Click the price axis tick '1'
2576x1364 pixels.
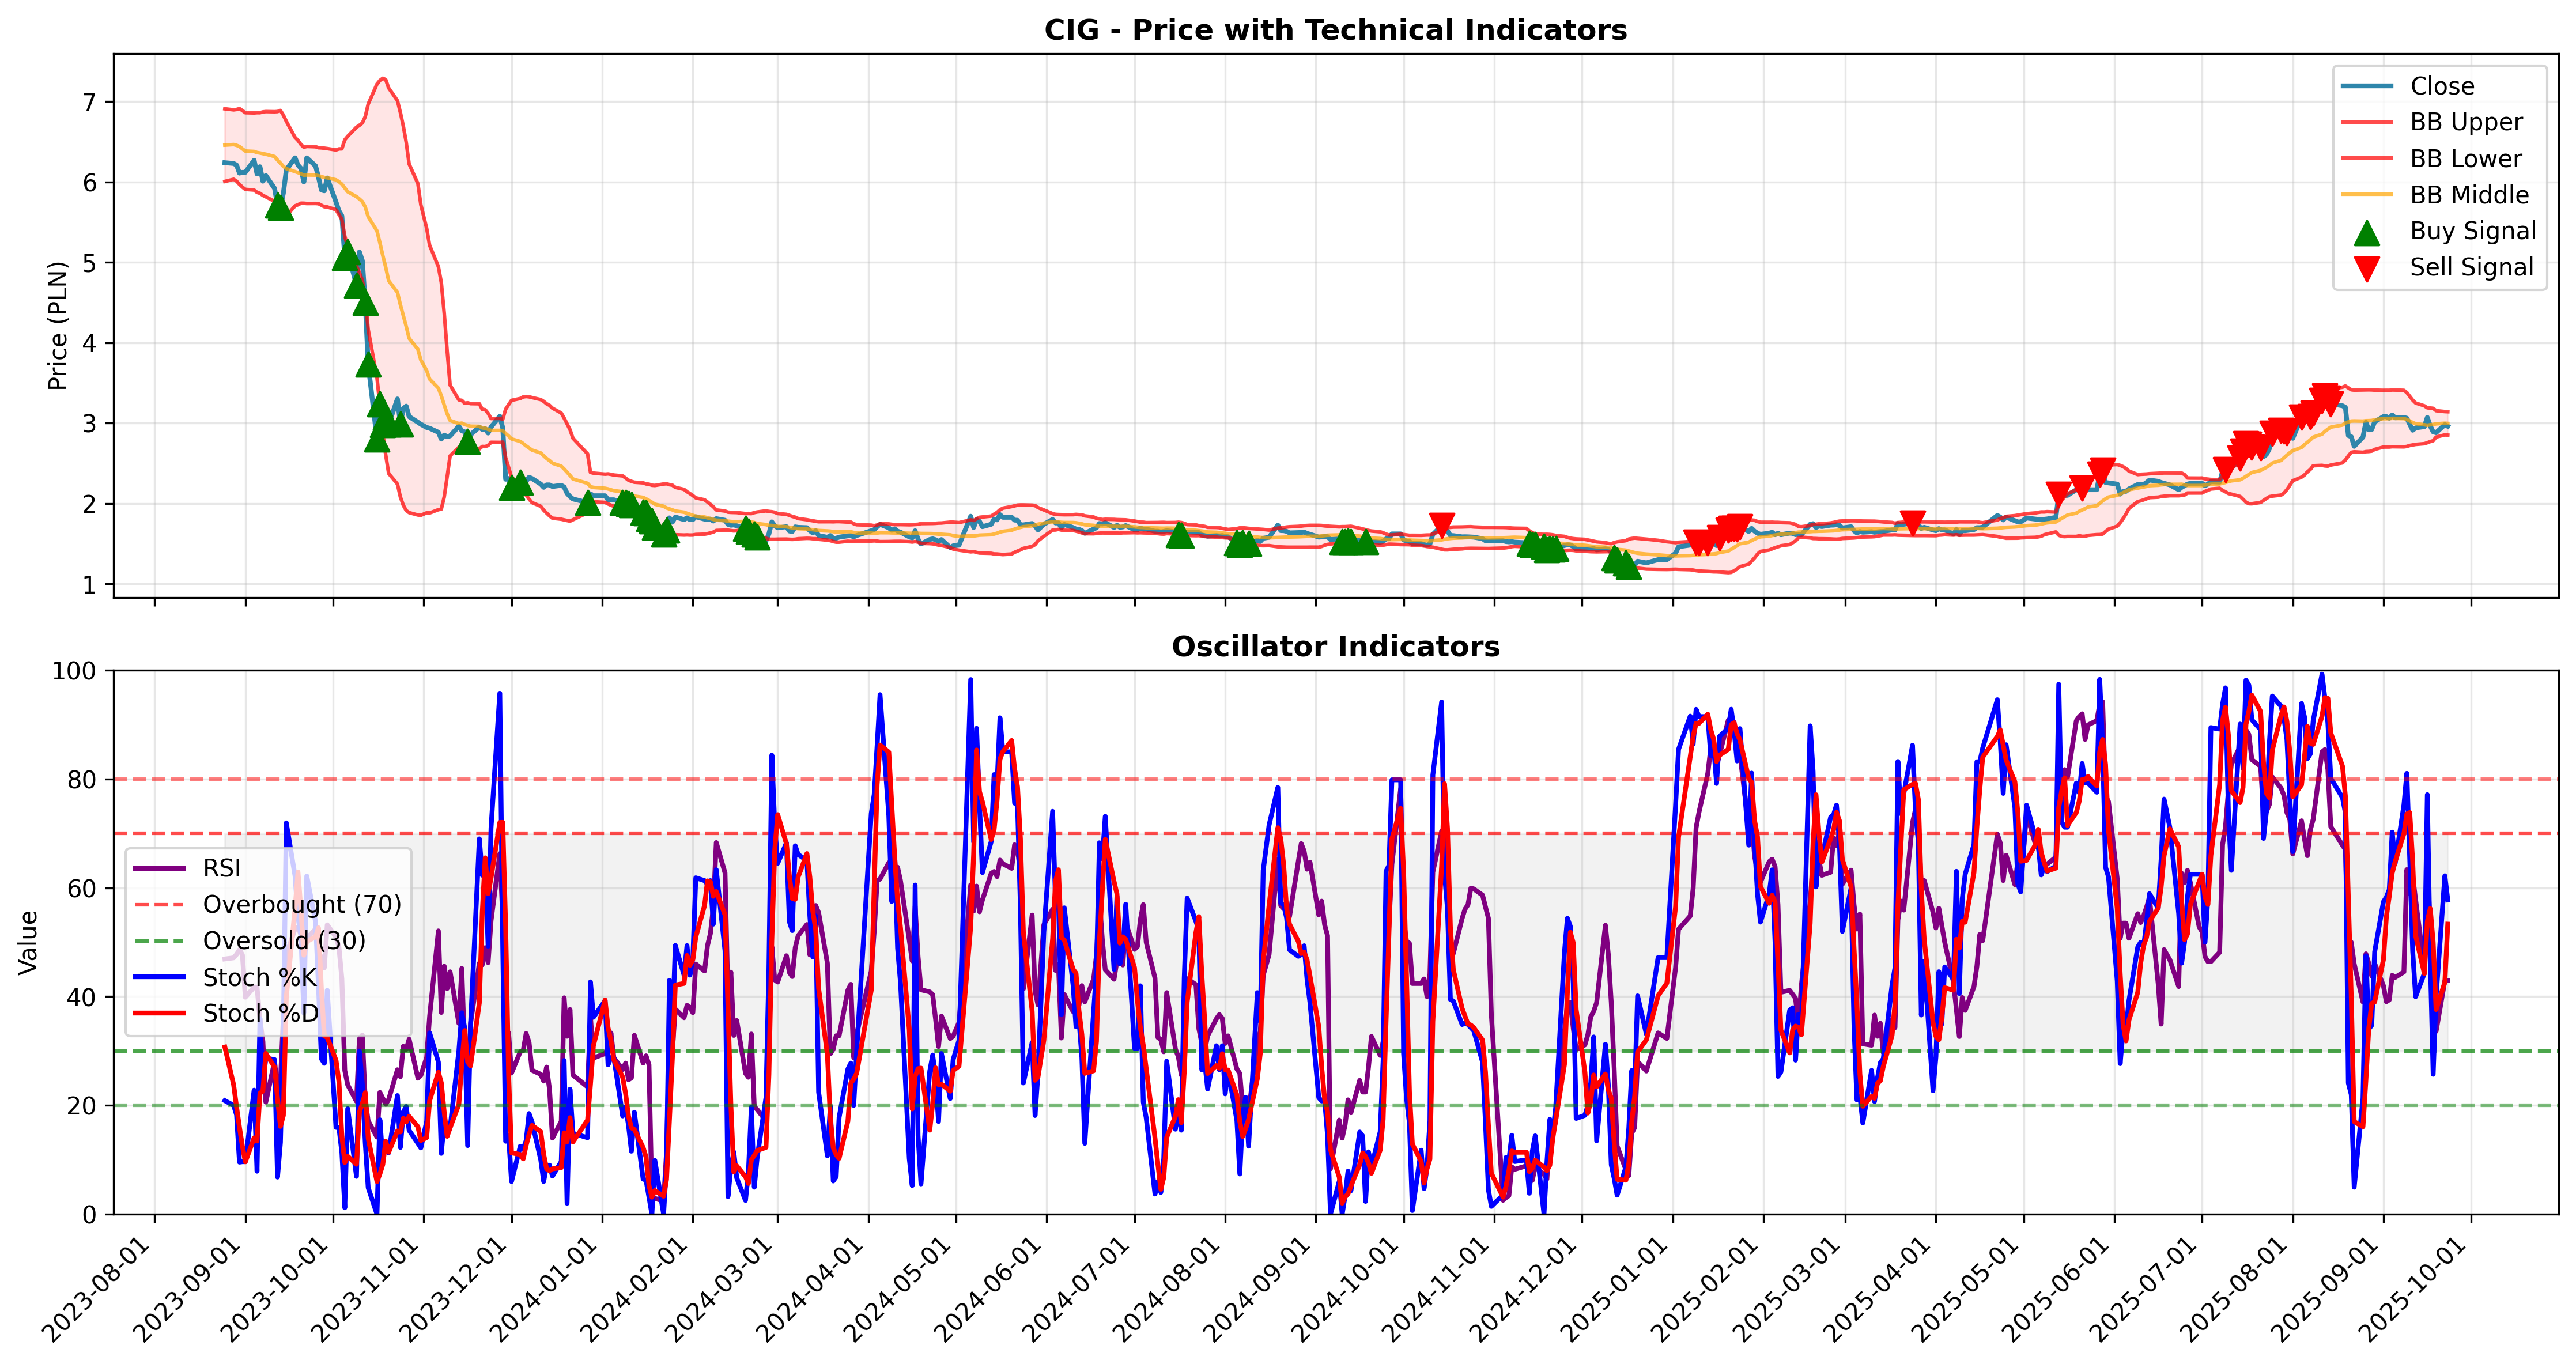click(x=90, y=585)
